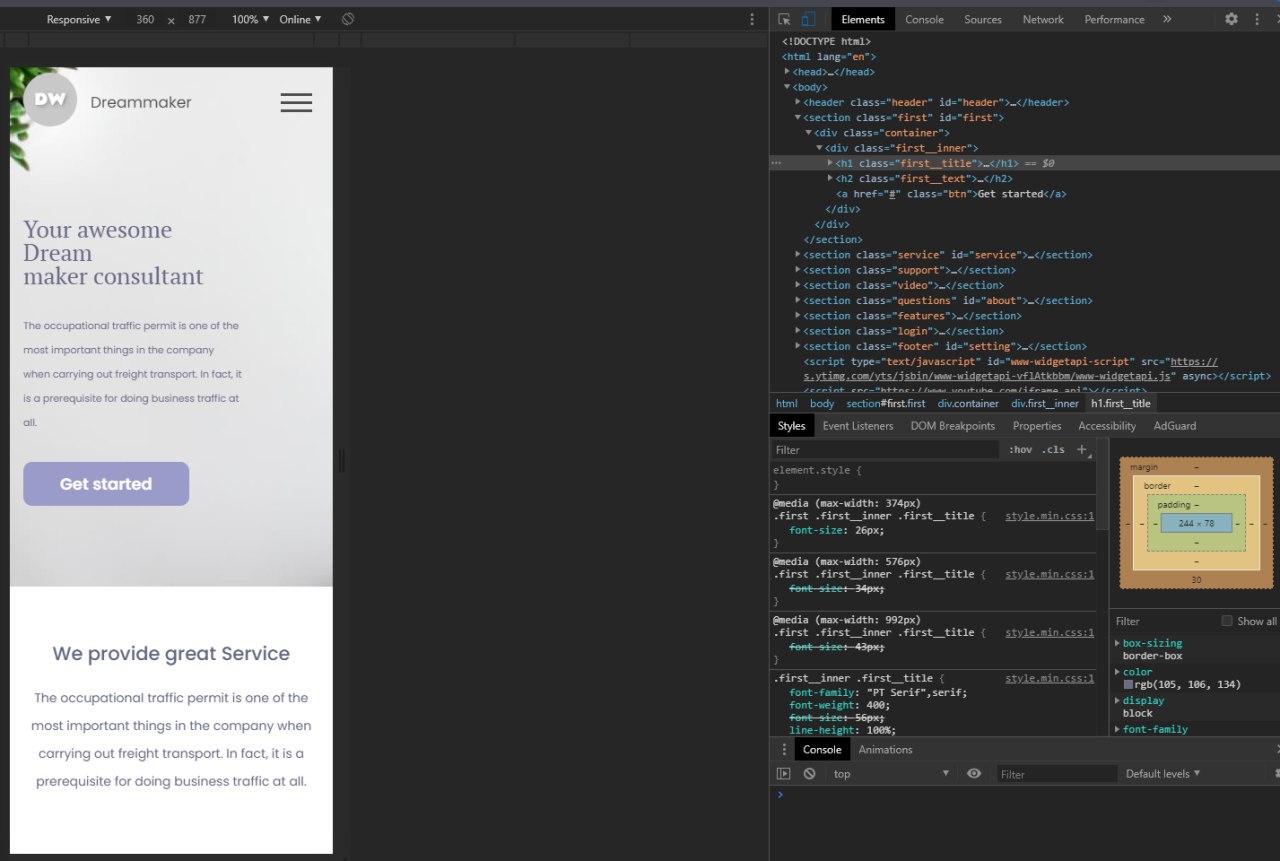The width and height of the screenshot is (1280, 861).
Task: Toggle the .cls class editor button
Action: click(x=1053, y=450)
